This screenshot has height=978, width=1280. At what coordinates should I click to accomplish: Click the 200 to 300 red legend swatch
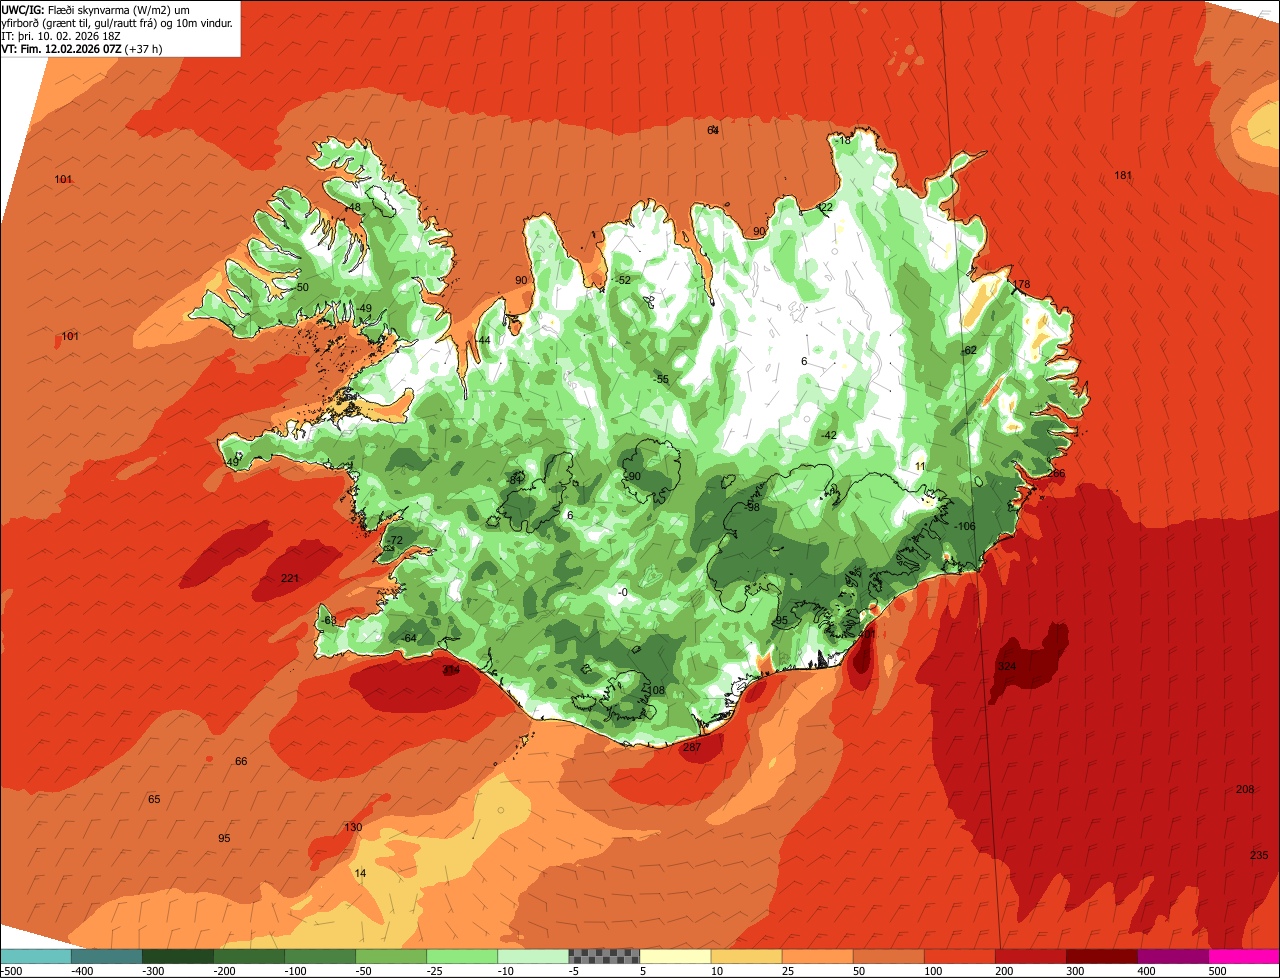[1030, 956]
